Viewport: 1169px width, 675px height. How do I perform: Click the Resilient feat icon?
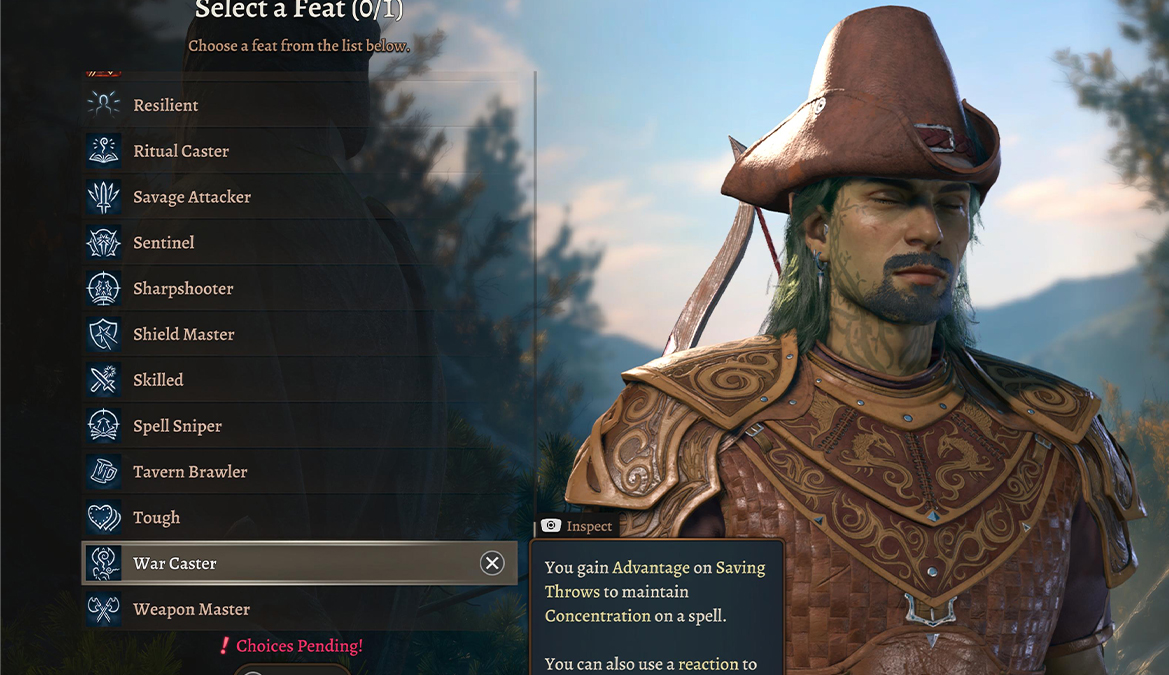tap(104, 105)
